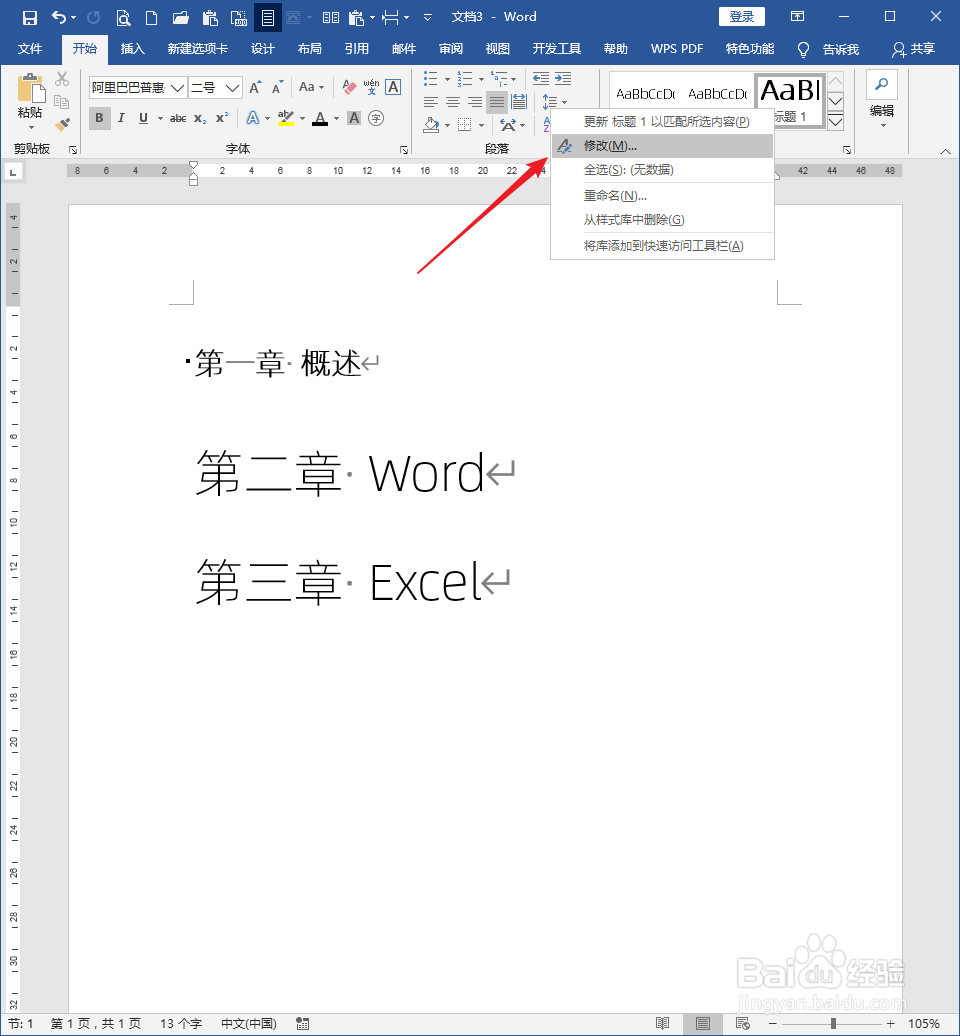Apply superscript formatting
Viewport: 960px width, 1036px height.
(x=222, y=118)
